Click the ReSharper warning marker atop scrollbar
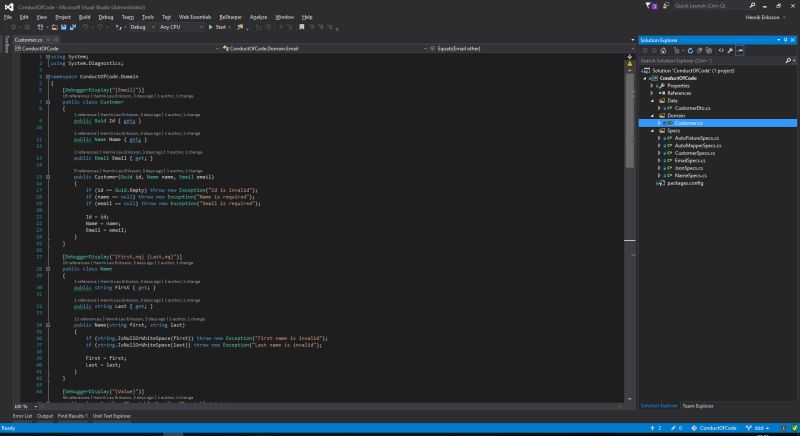This screenshot has height=436, width=800. [630, 64]
